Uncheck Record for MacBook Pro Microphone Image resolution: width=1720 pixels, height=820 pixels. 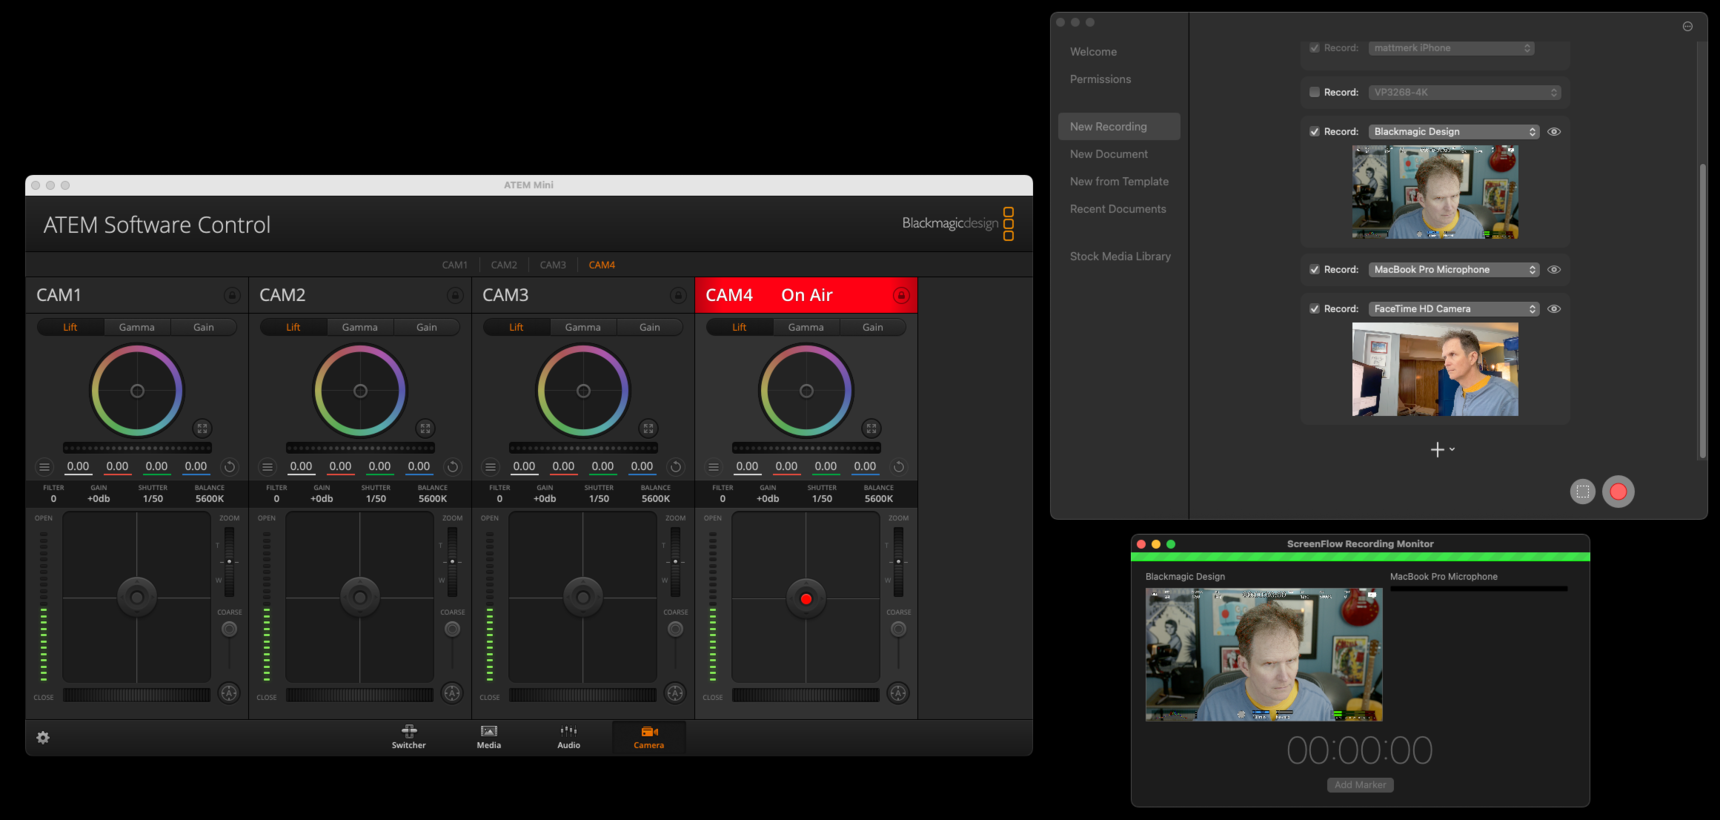[1314, 269]
